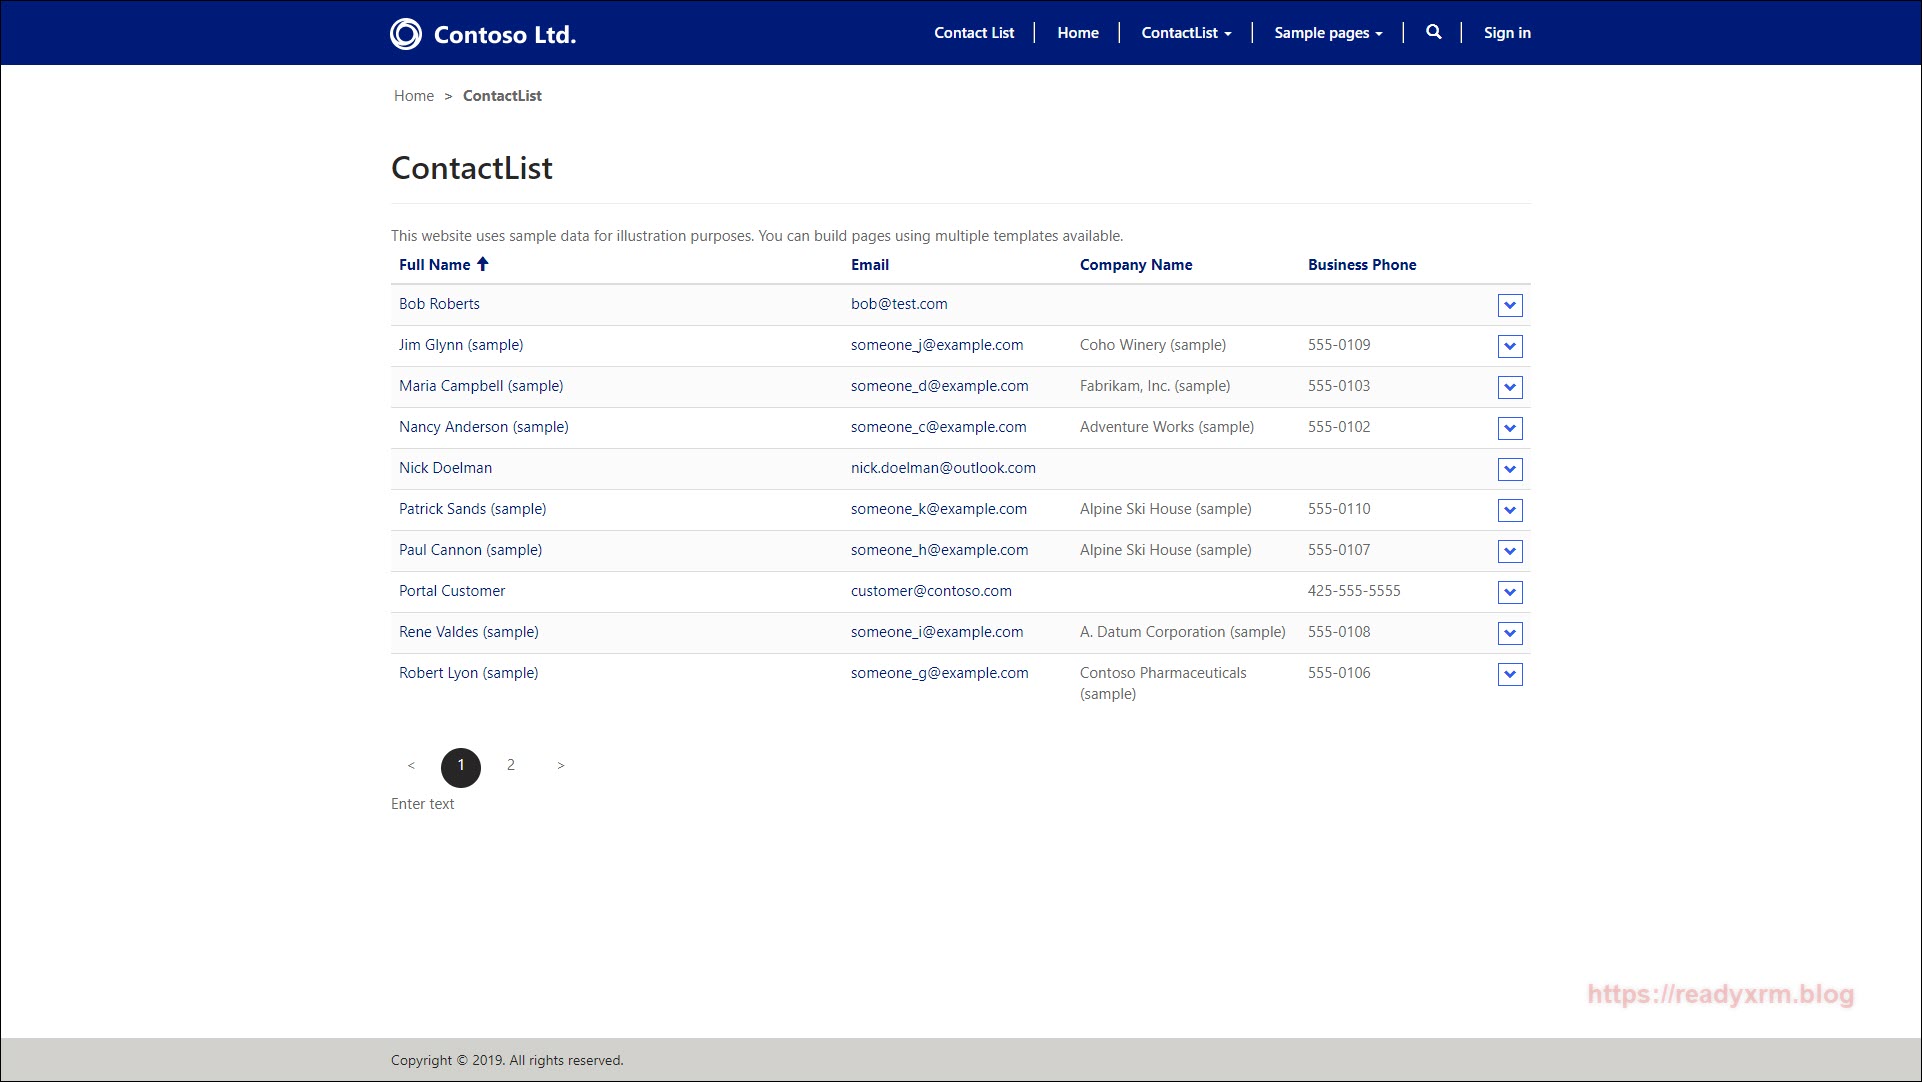The width and height of the screenshot is (1922, 1082).
Task: Click Sign in link
Action: (x=1507, y=33)
